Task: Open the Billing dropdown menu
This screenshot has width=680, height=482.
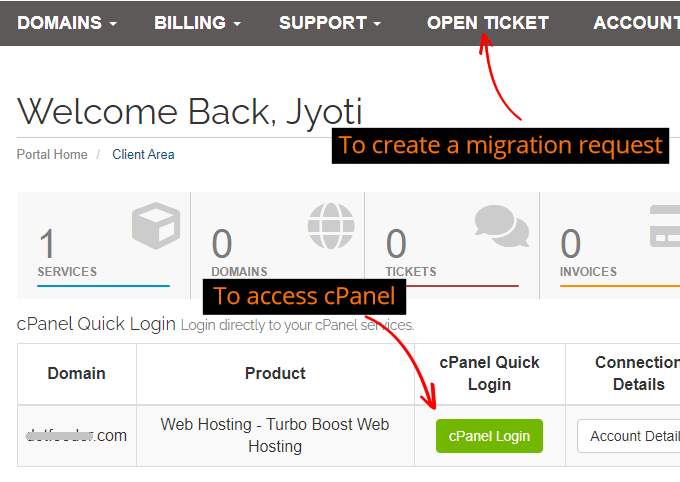Action: pyautogui.click(x=197, y=22)
